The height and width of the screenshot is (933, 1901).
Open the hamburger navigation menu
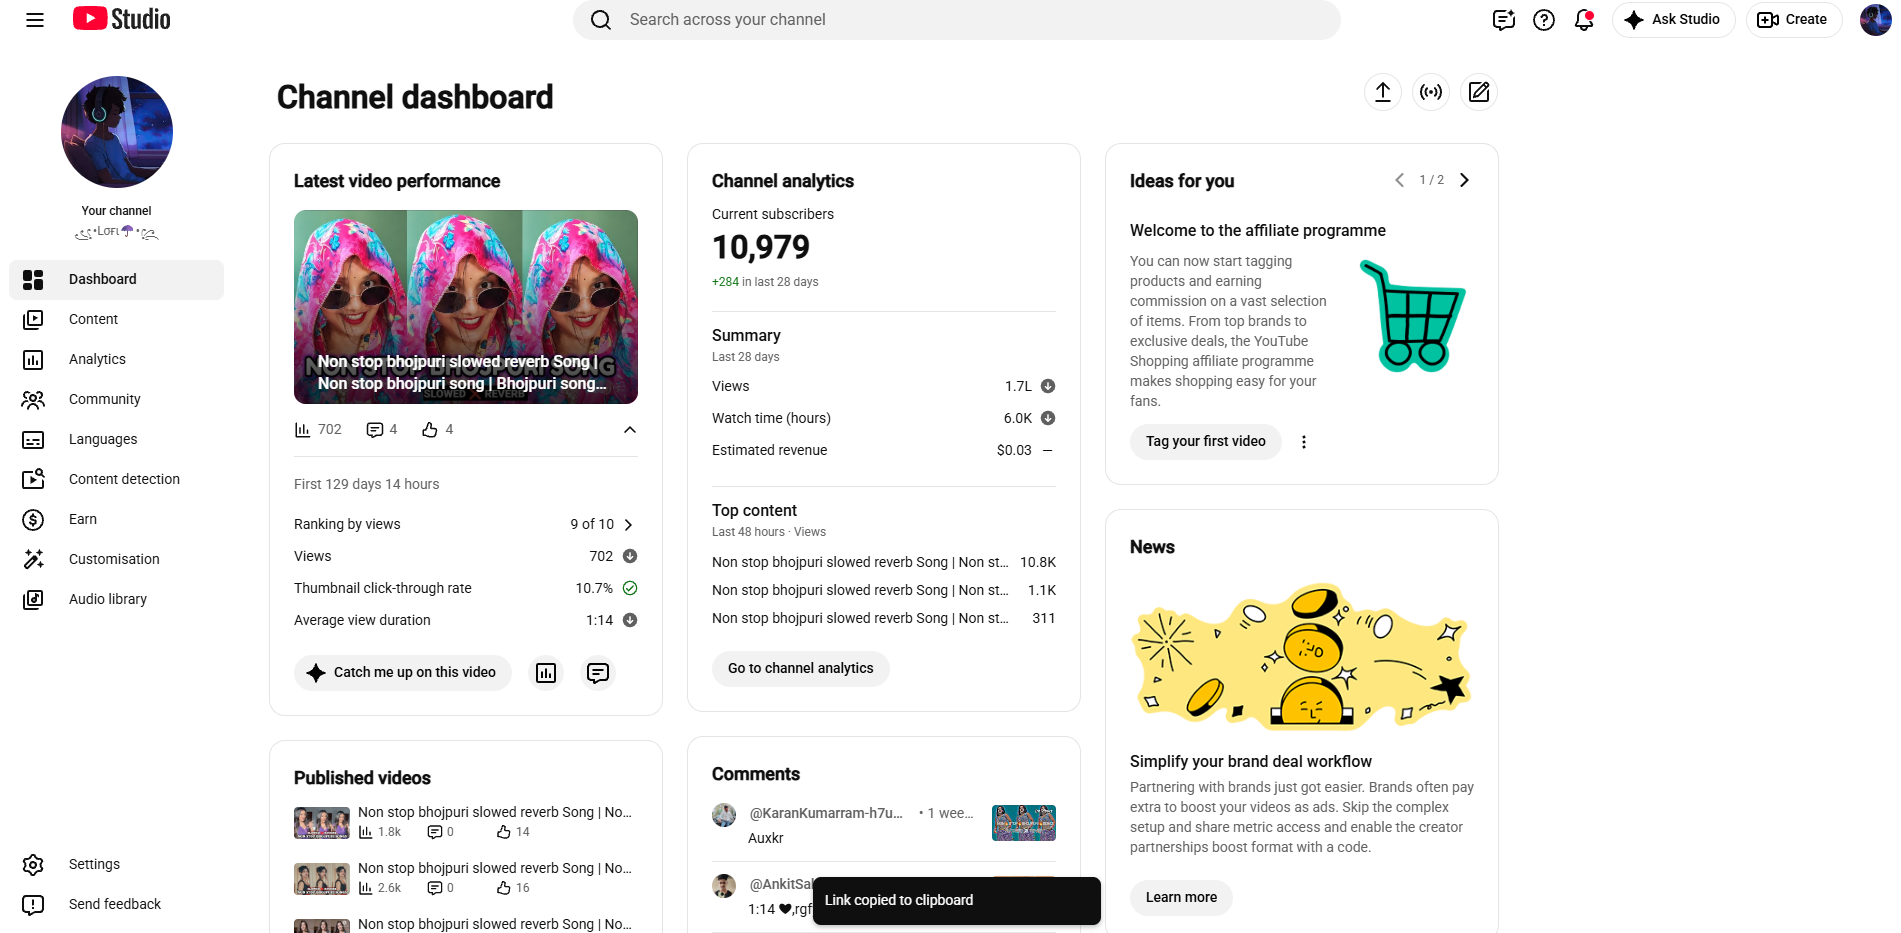point(35,20)
